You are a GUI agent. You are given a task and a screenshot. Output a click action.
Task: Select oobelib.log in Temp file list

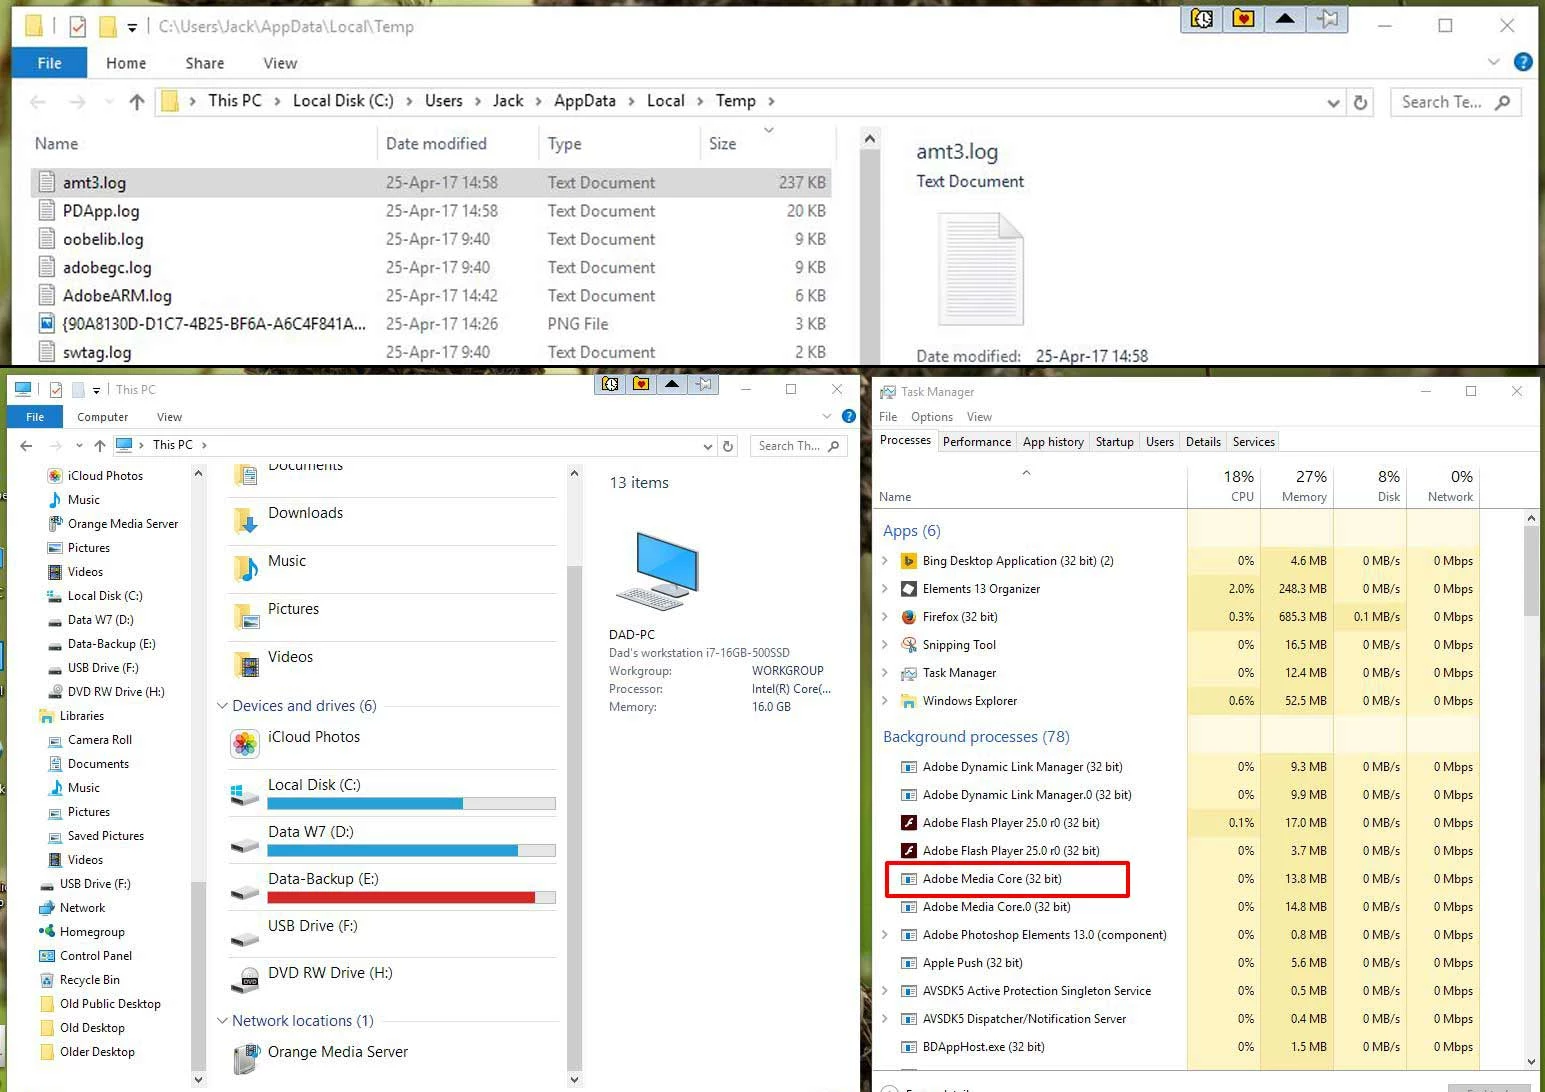430,239
